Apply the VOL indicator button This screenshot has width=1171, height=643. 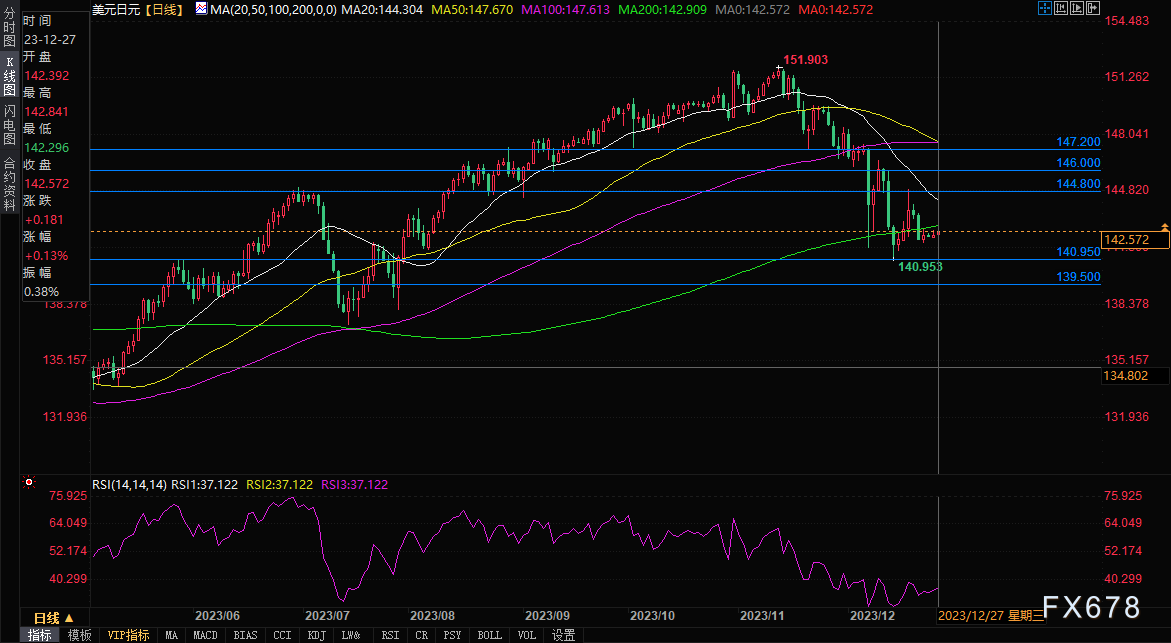point(527,635)
